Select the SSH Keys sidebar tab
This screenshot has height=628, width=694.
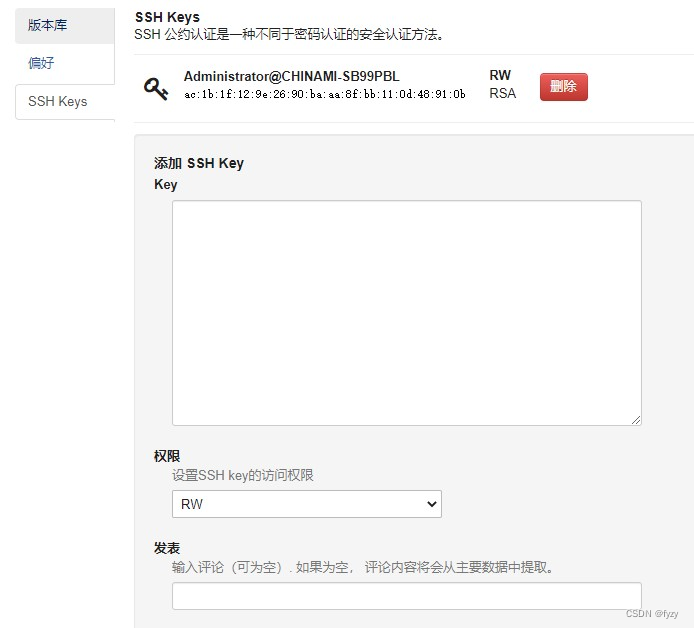tap(65, 102)
